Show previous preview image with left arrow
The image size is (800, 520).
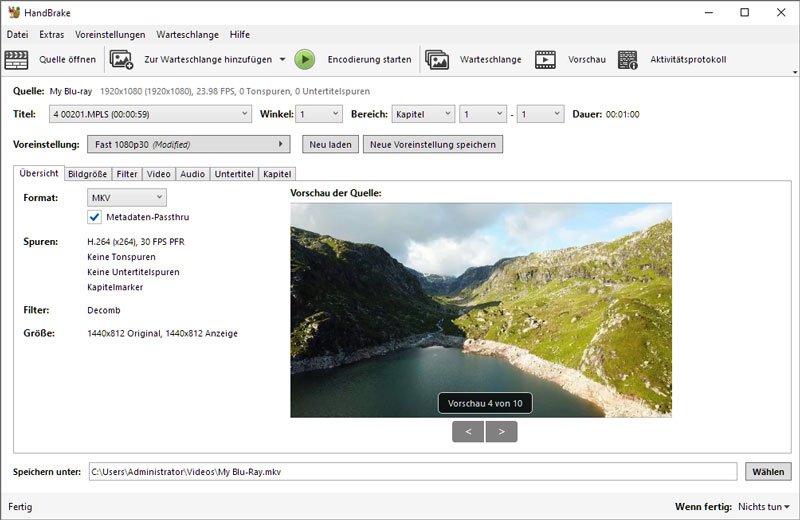[x=468, y=431]
